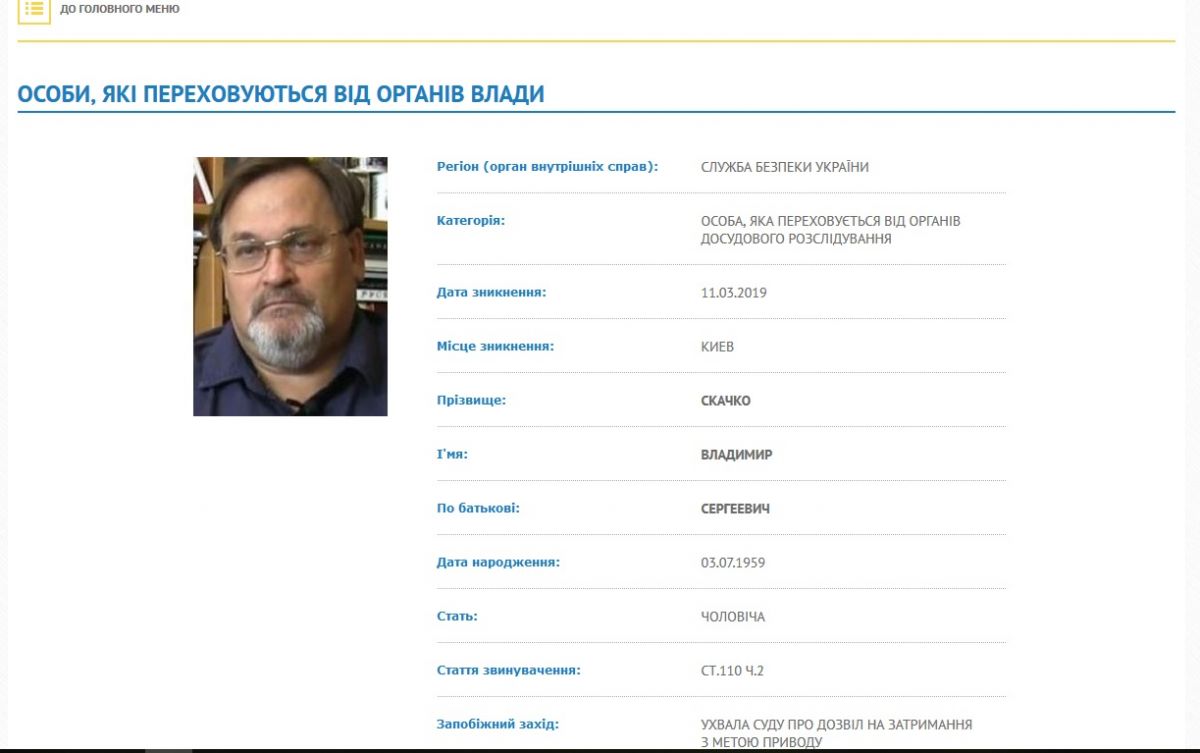Open the wanted person's photo
The width and height of the screenshot is (1200, 753).
290,286
